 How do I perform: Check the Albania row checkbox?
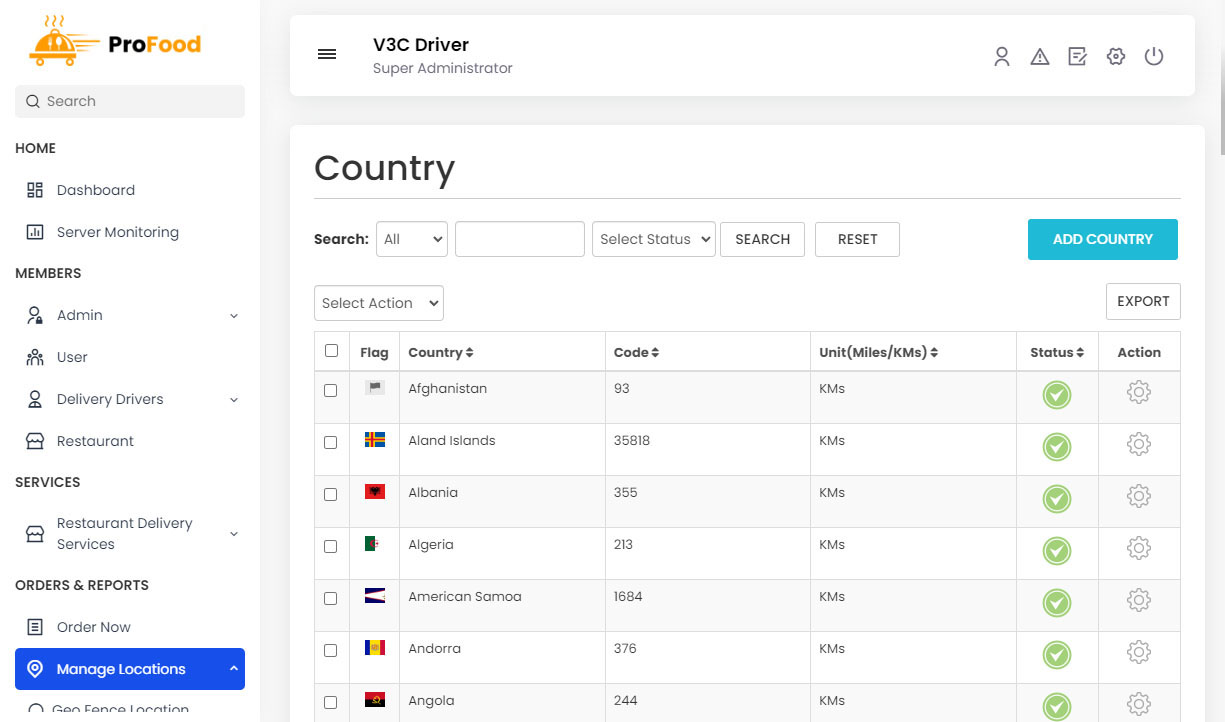coord(331,494)
